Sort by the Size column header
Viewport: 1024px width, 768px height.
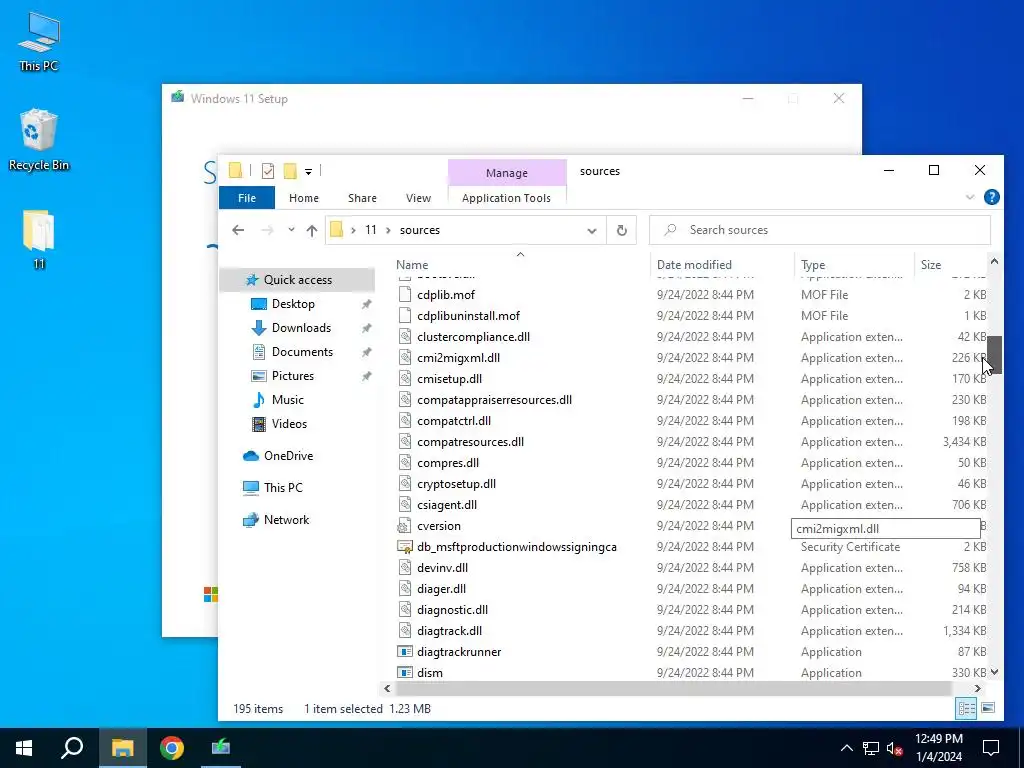point(931,264)
